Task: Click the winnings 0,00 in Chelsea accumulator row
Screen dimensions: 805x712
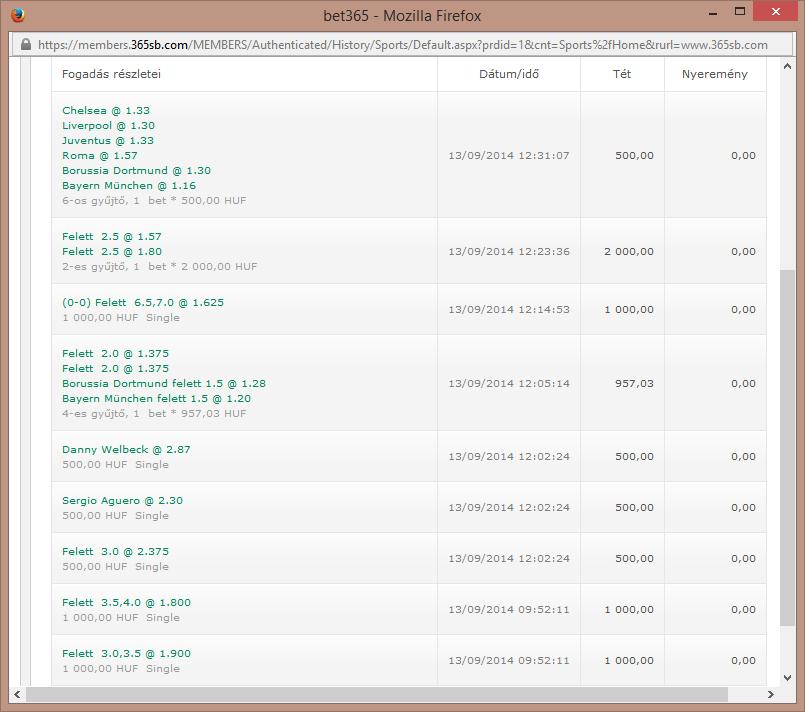Action: [x=743, y=156]
